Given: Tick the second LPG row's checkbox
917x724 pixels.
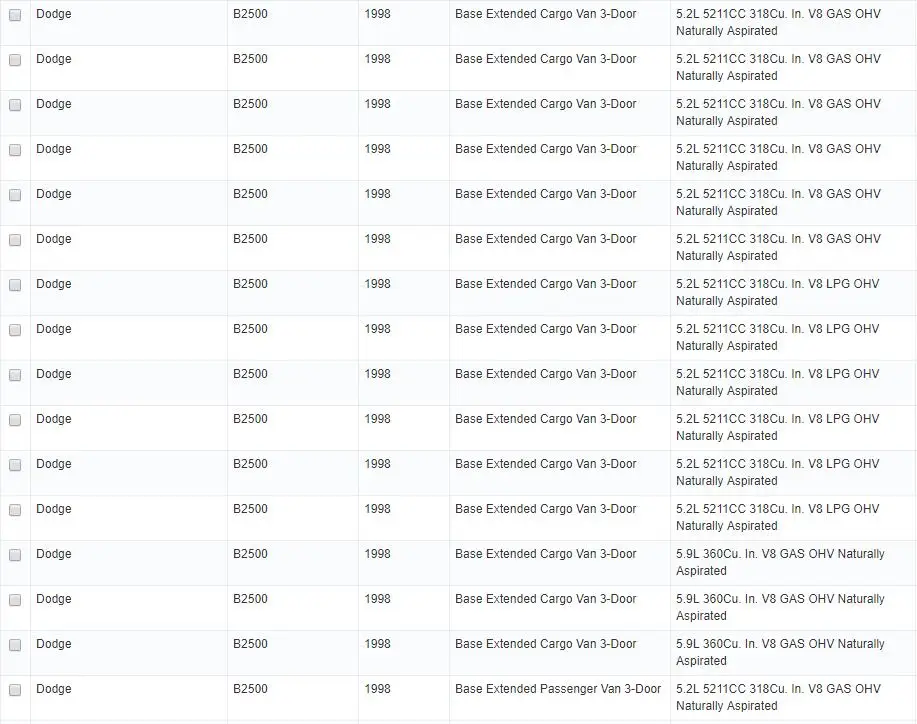Looking at the screenshot, I should coord(15,330).
